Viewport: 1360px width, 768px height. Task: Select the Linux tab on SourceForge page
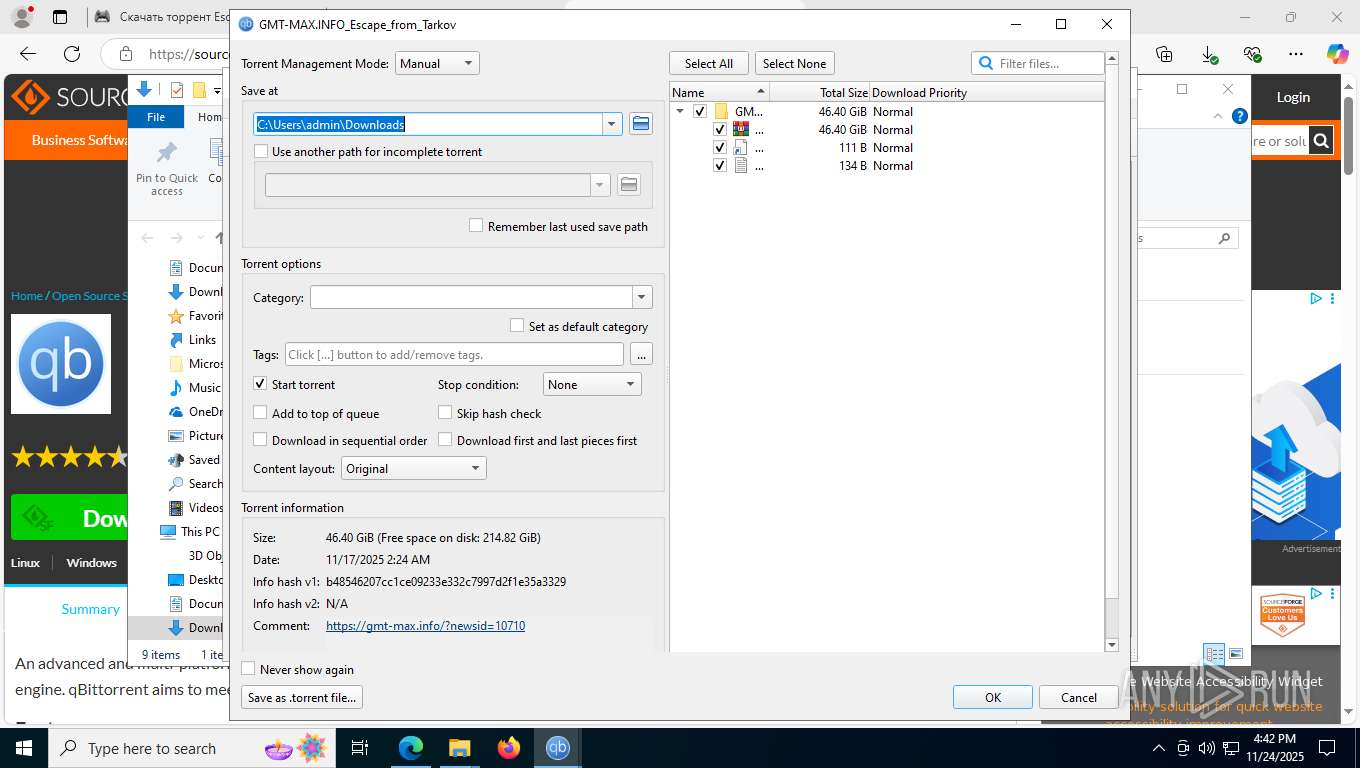(x=25, y=563)
